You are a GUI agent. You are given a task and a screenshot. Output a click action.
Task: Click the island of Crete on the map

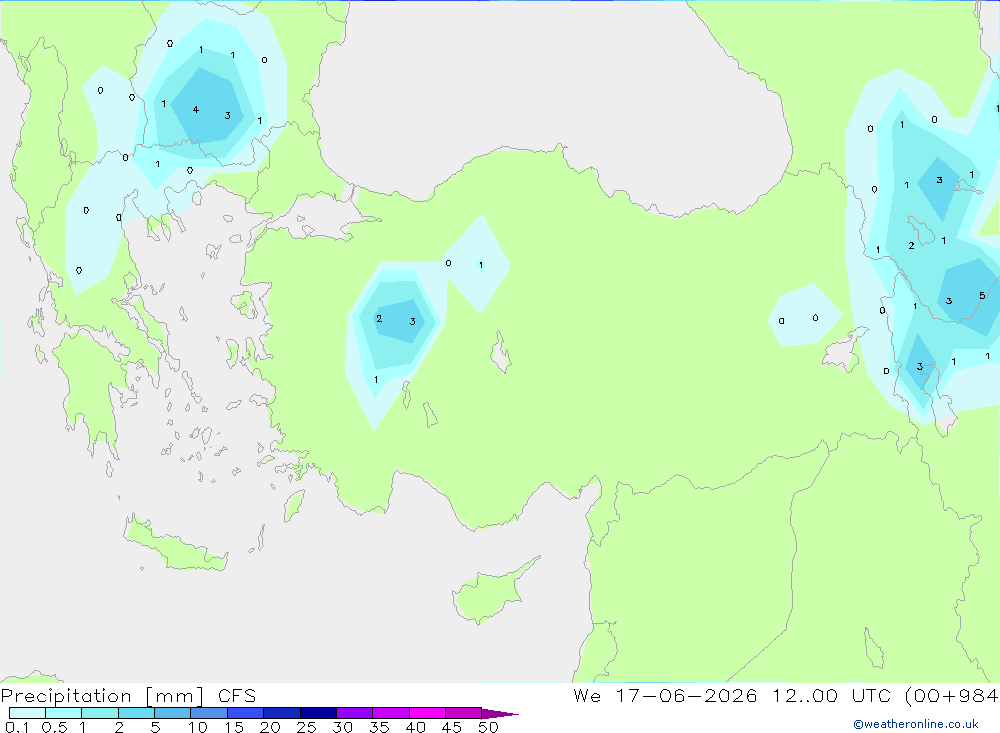point(175,545)
